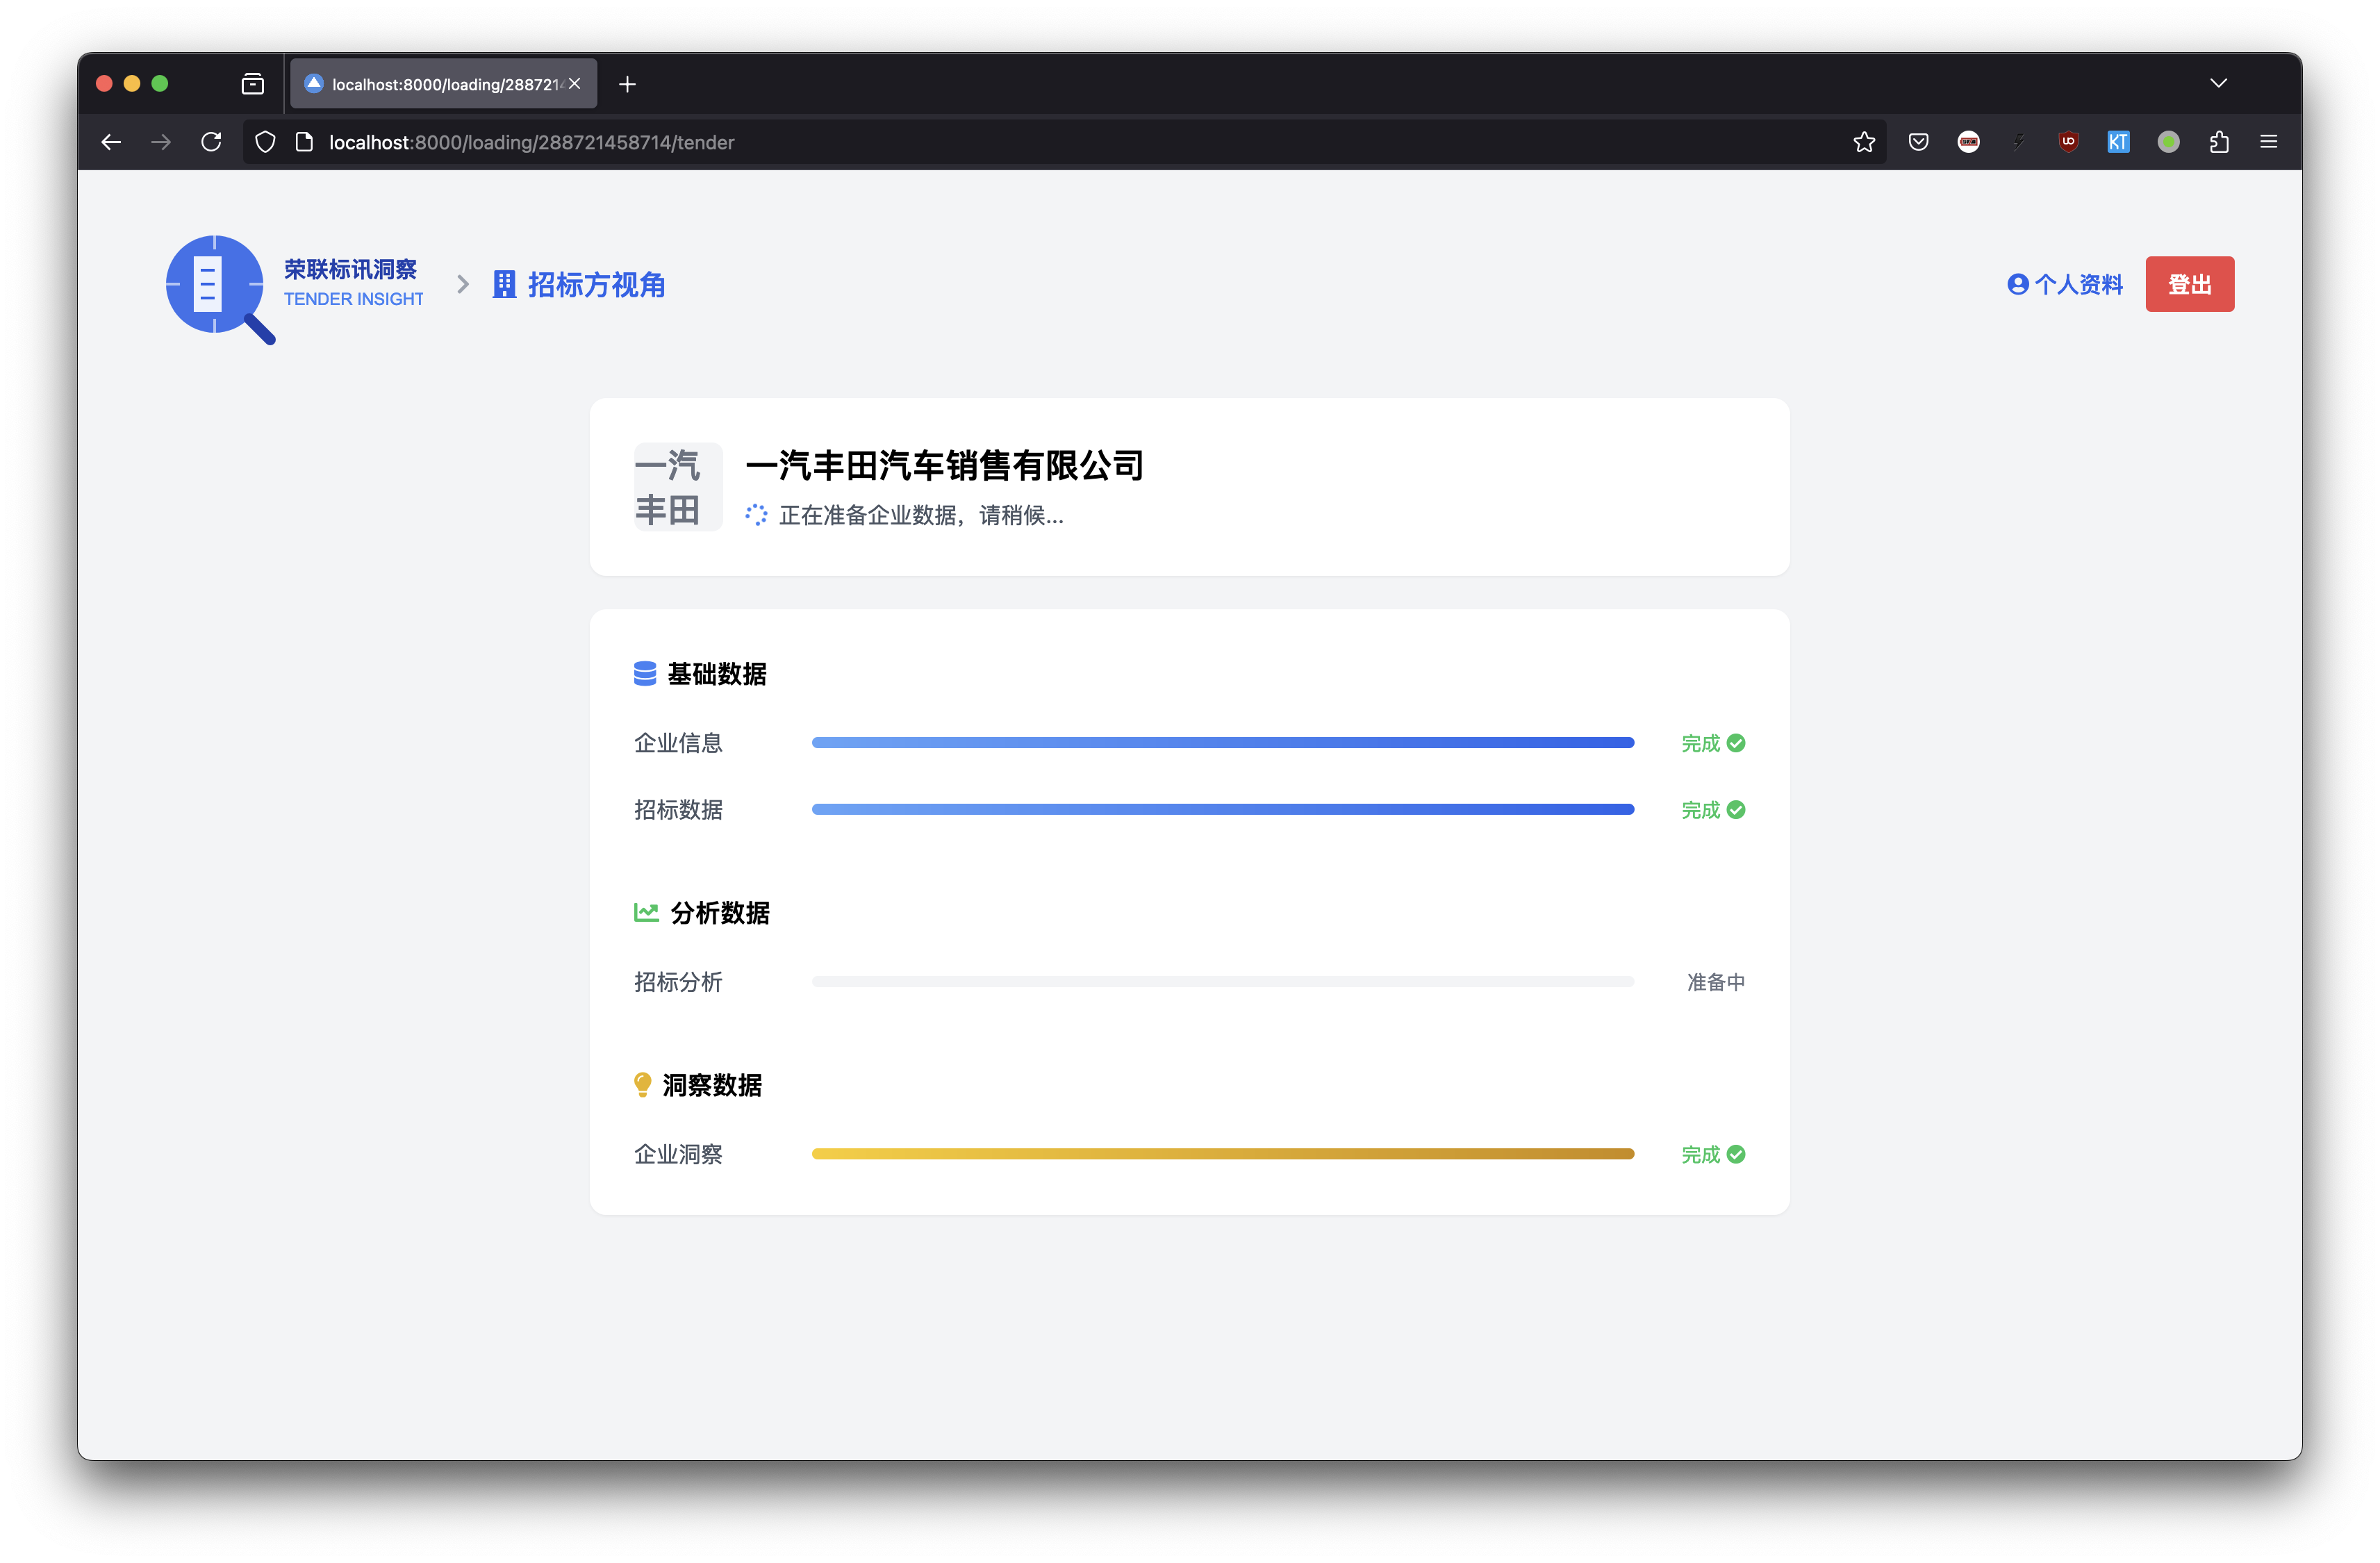The image size is (2380, 1563).
Task: Click the building icon beside 招标方视角
Action: [504, 285]
